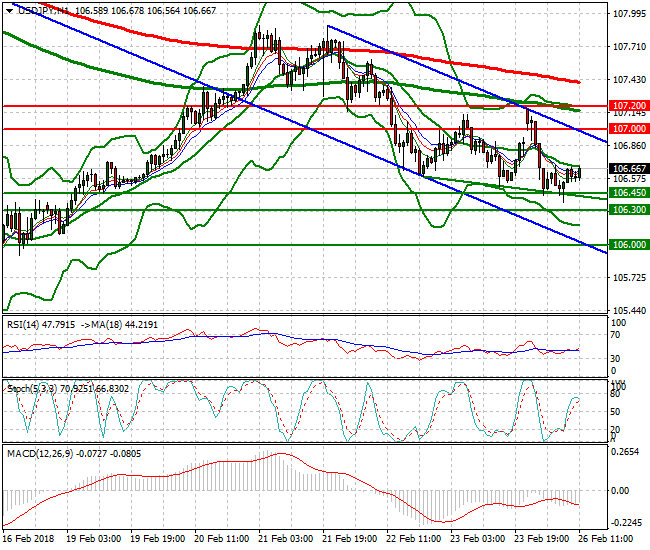Select the 106.450 green support level label
This screenshot has width=650, height=550.
629,193
